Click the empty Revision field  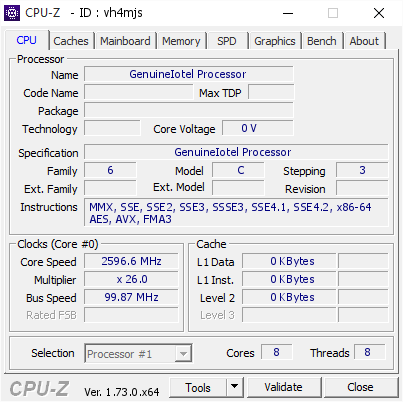(362, 188)
